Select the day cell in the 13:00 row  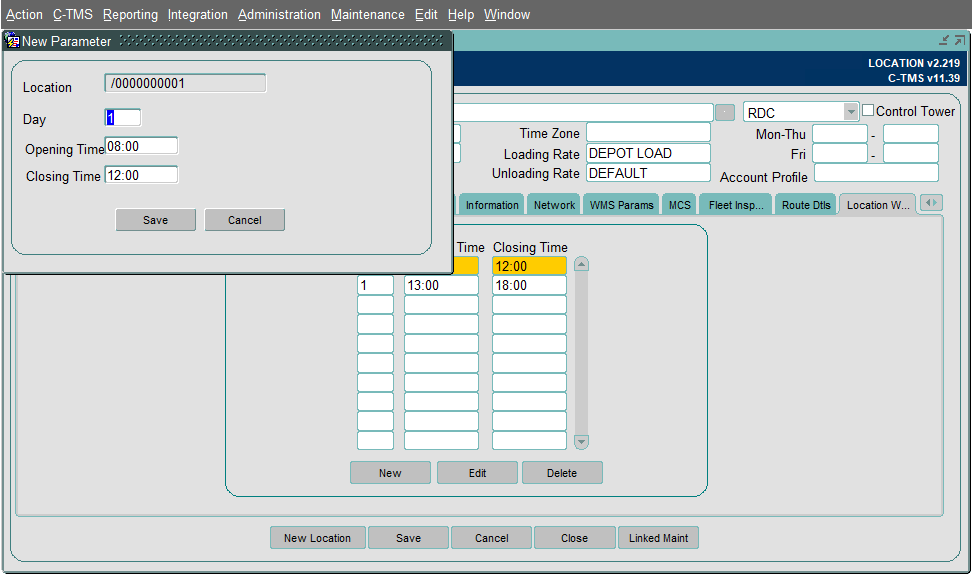tap(375, 285)
